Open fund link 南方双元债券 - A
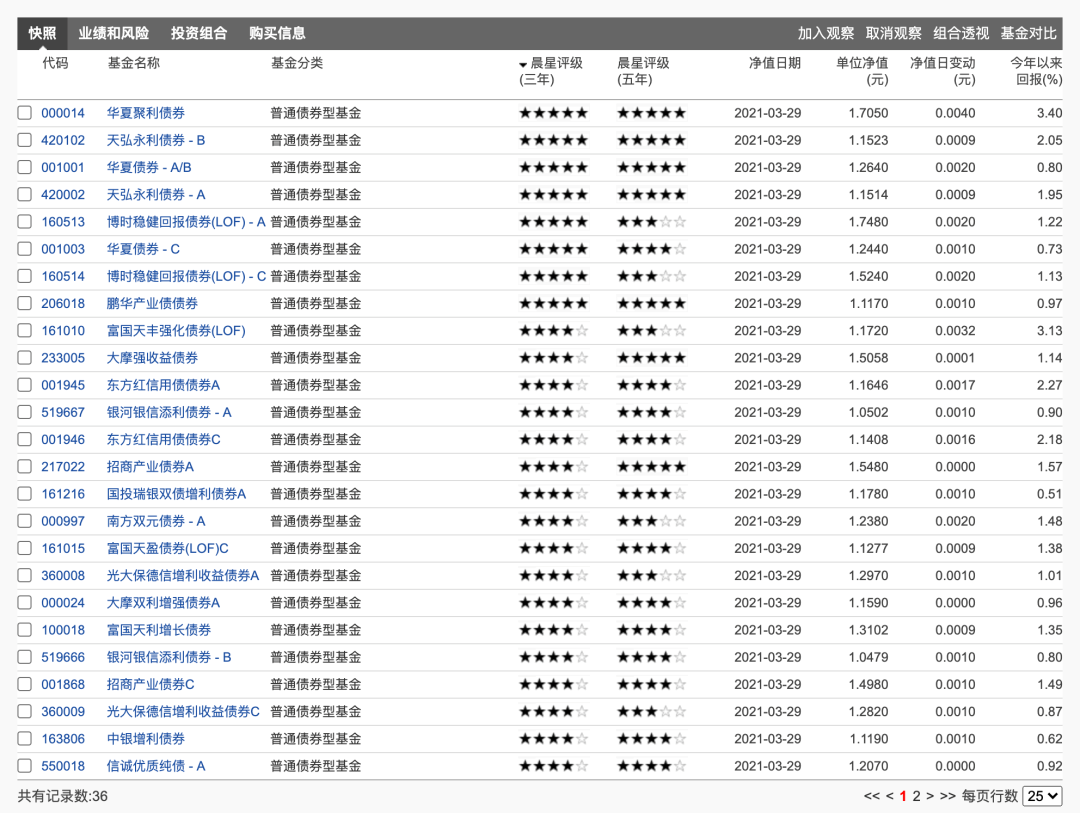Viewport: 1080px width, 813px height. [156, 521]
